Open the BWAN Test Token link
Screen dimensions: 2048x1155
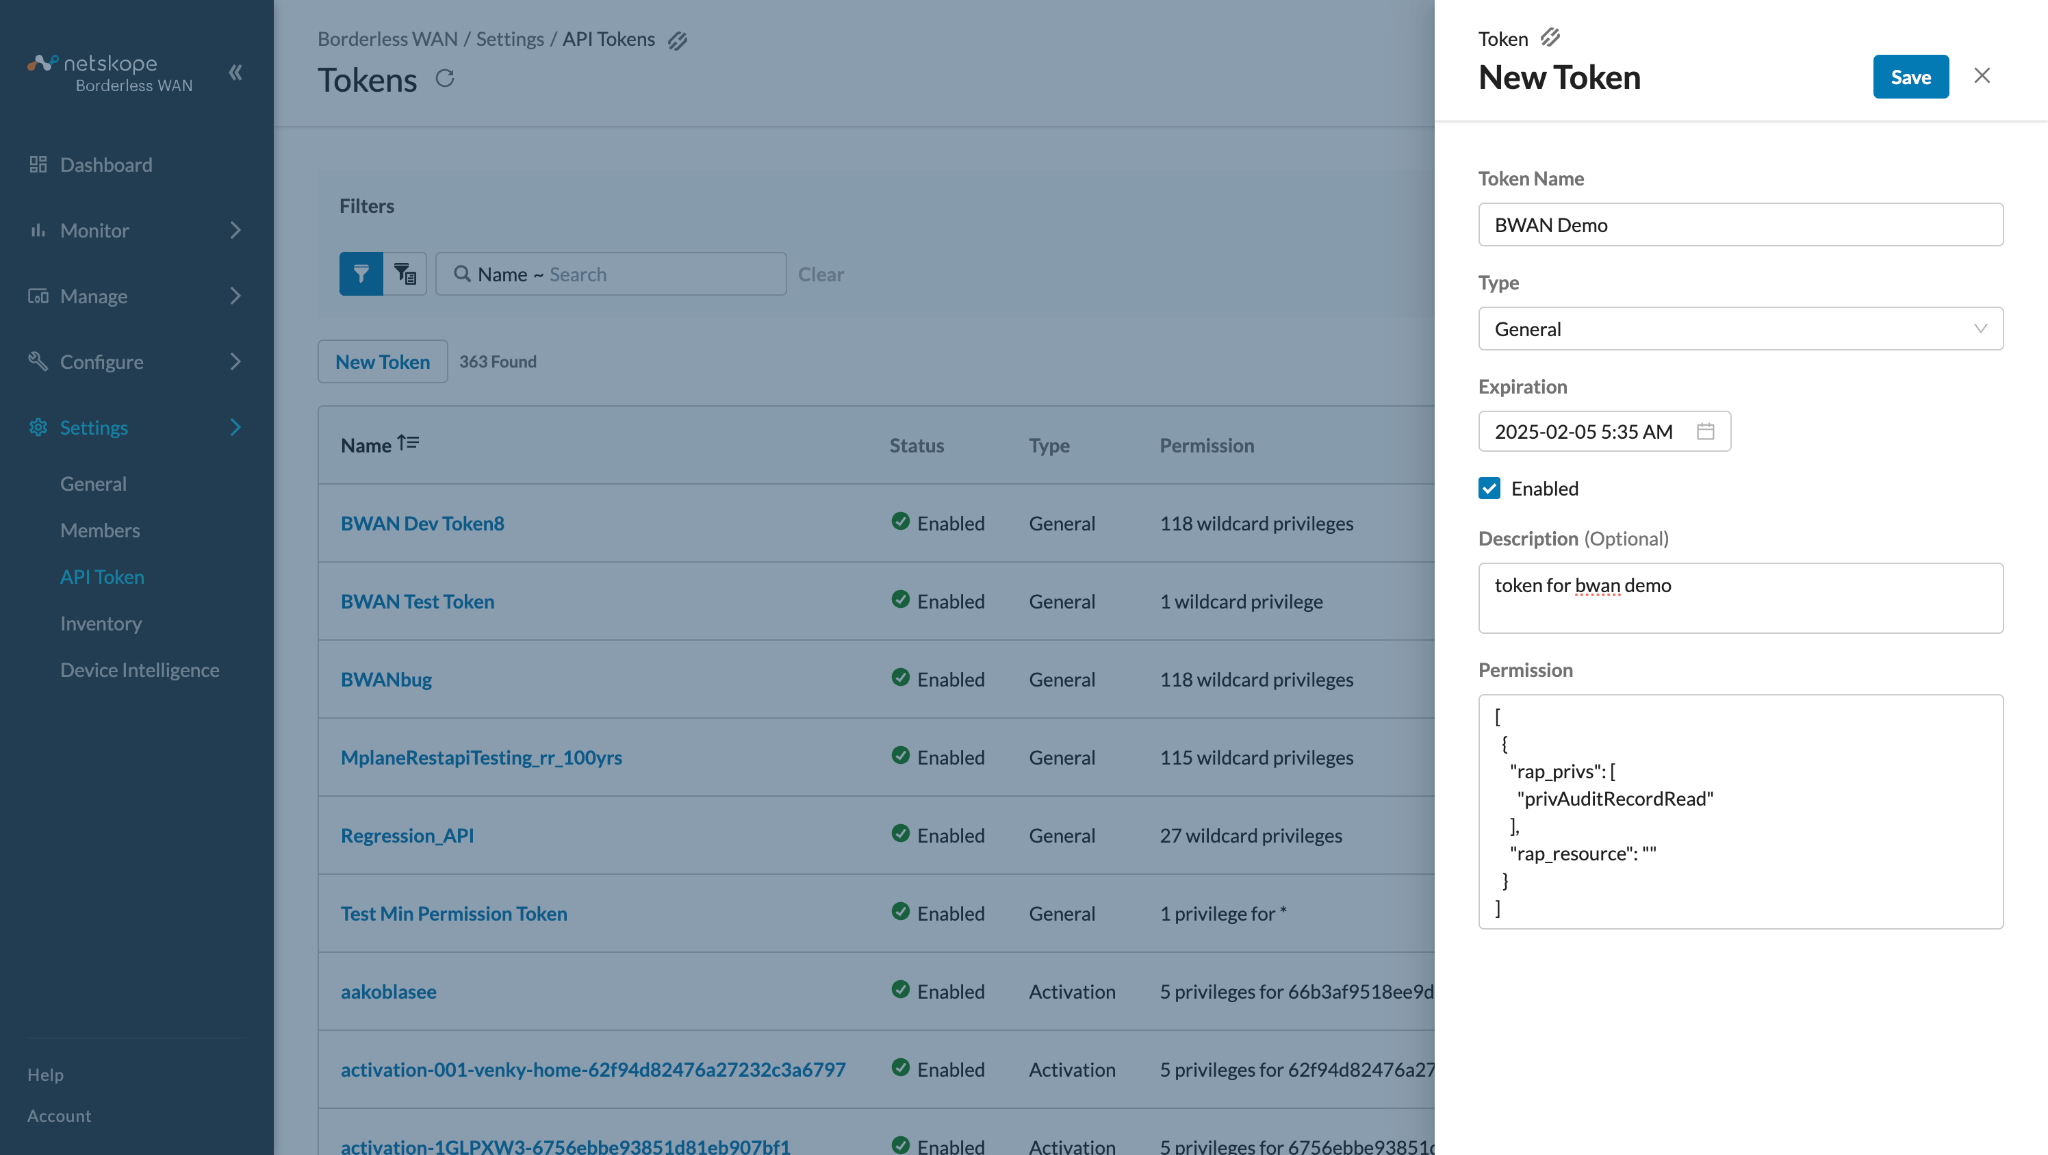point(417,601)
